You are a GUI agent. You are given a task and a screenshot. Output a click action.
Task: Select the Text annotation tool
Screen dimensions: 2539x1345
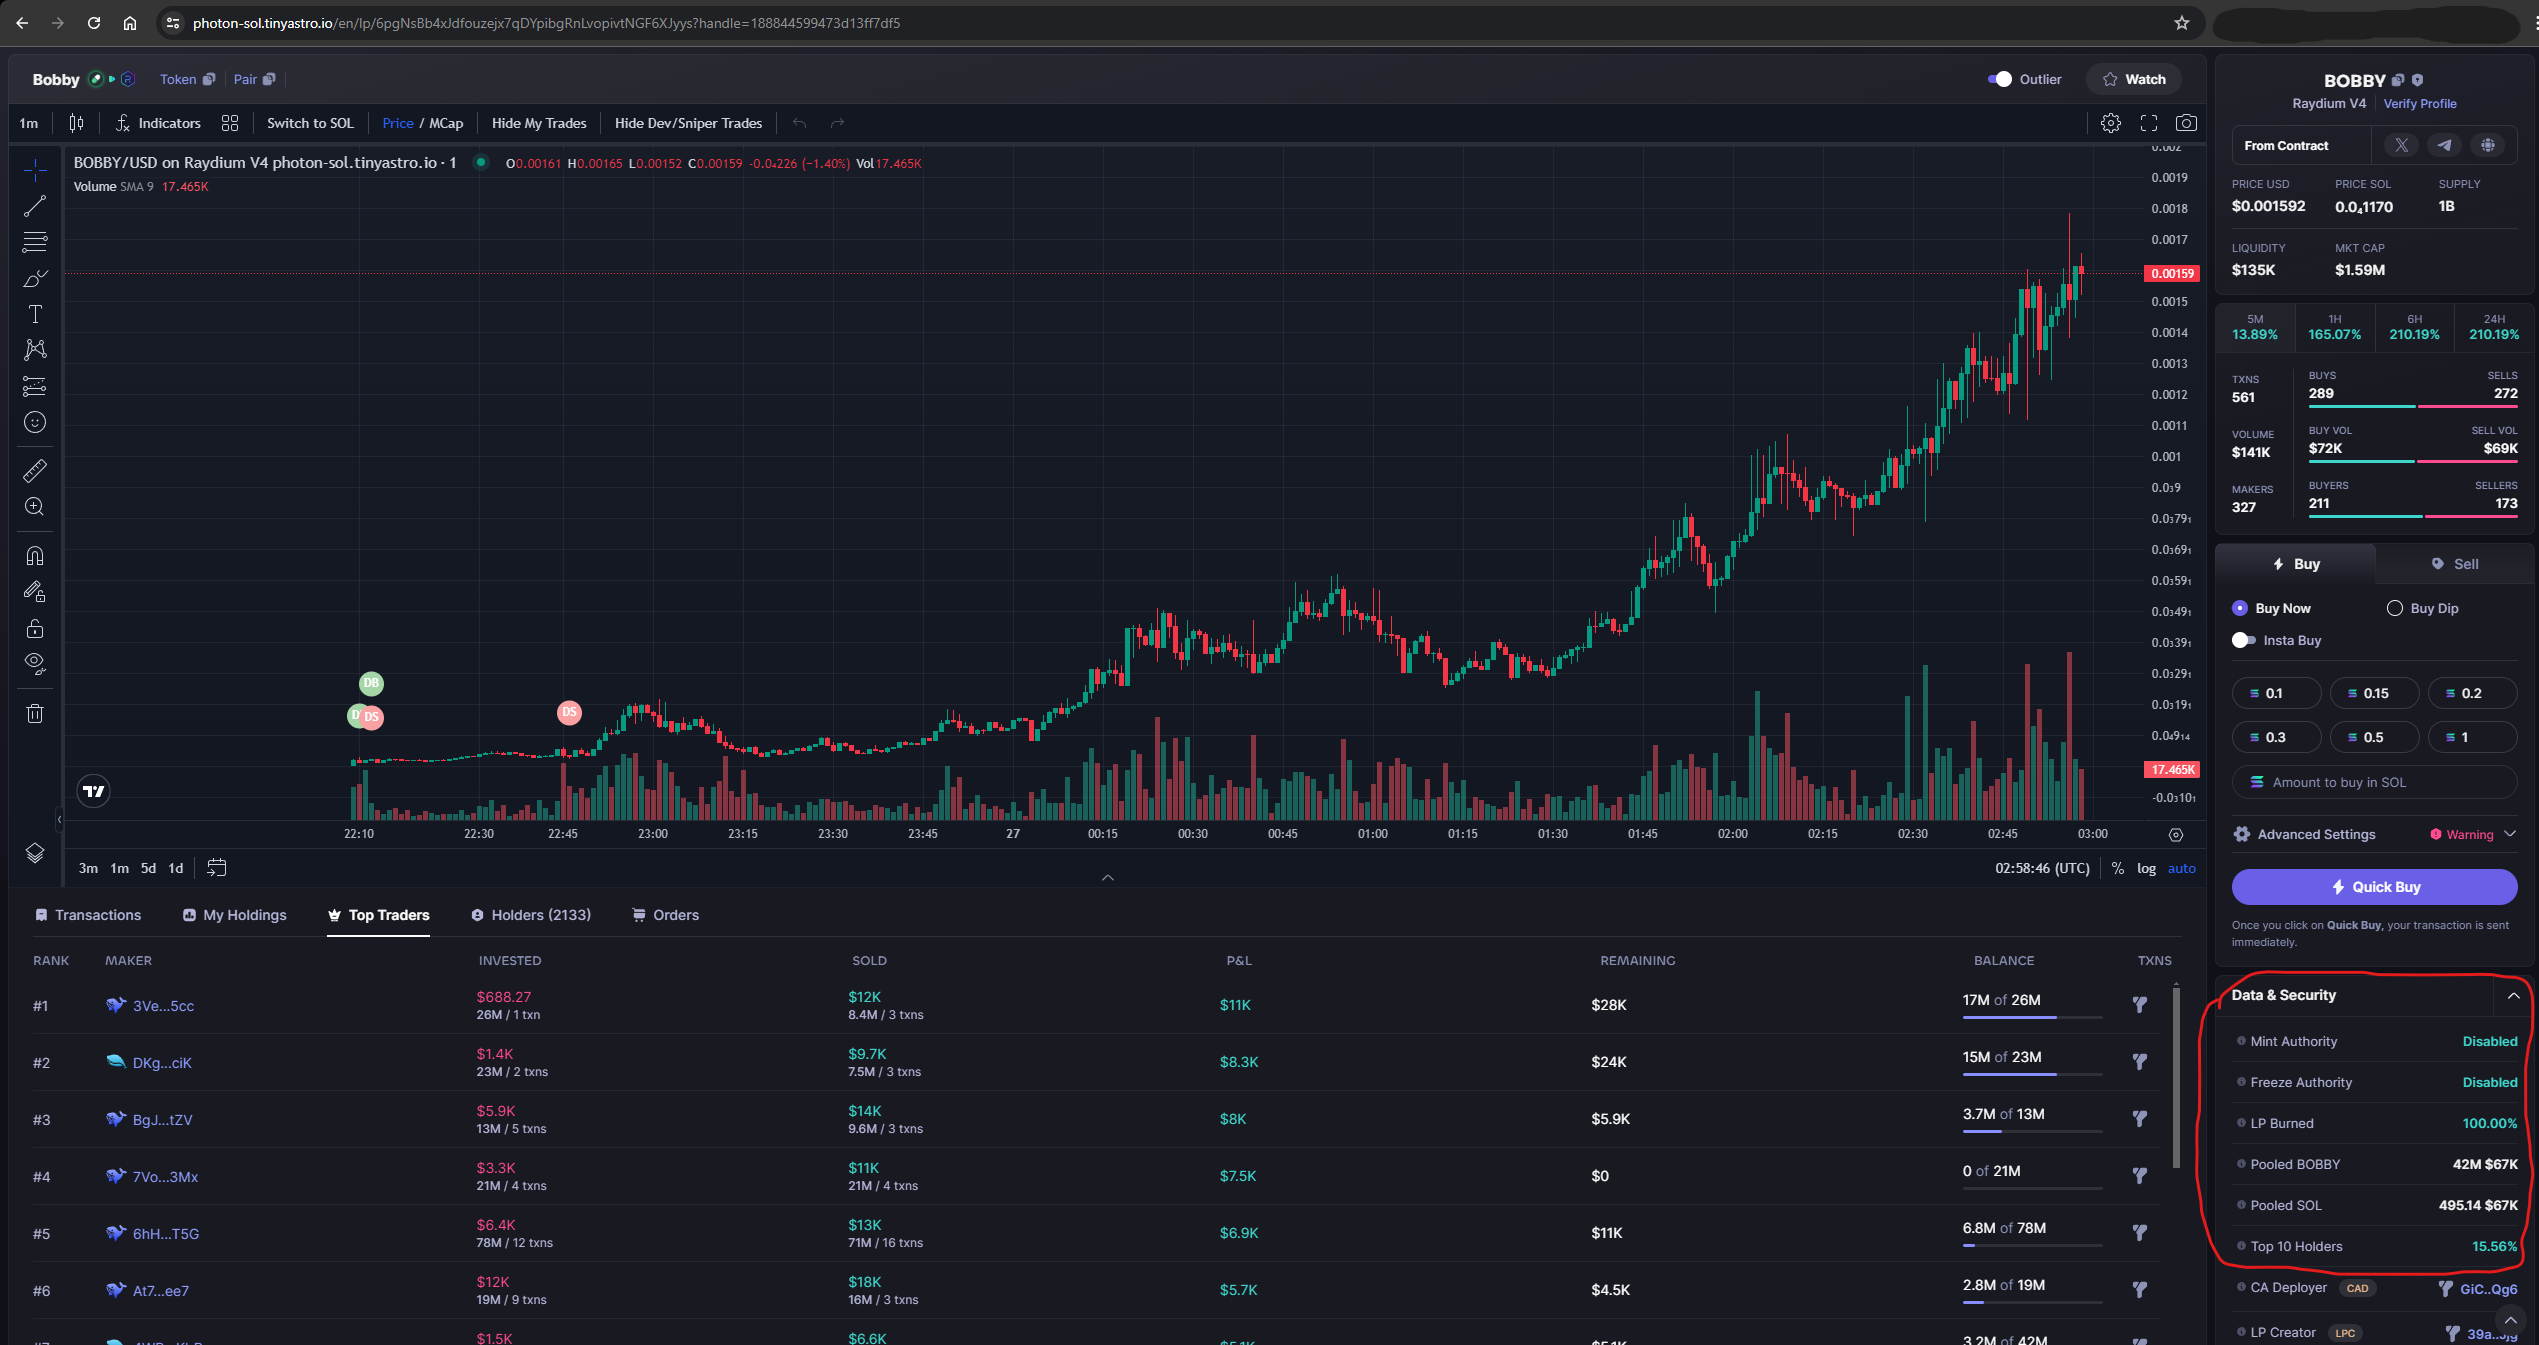(35, 314)
